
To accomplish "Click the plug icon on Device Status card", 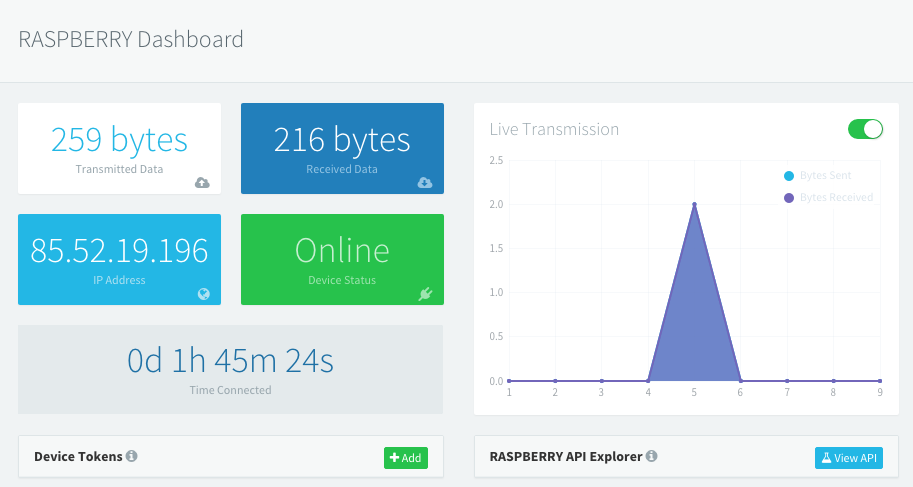I will click(425, 294).
